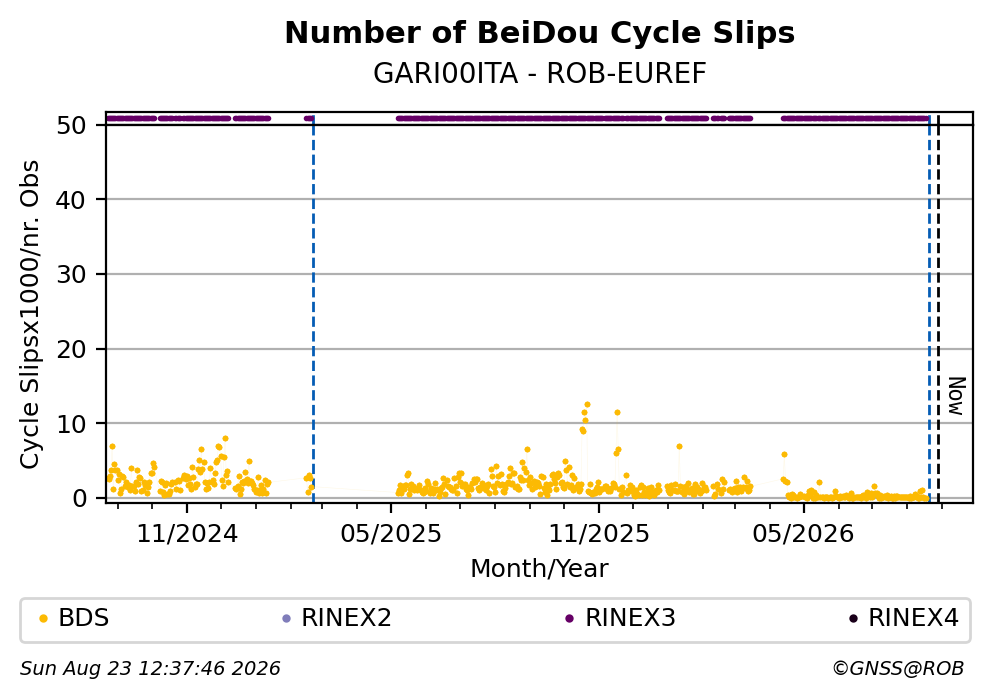
Task: Click the 11/2025 x-axis tick label
Action: pos(598,534)
